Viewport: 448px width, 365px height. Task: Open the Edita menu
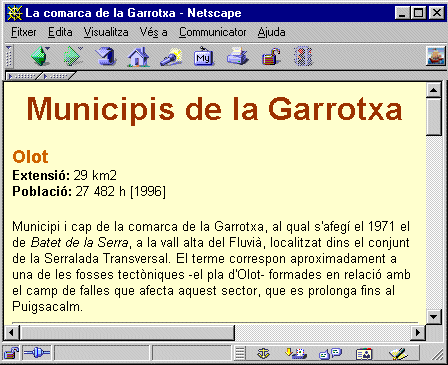tap(60, 32)
